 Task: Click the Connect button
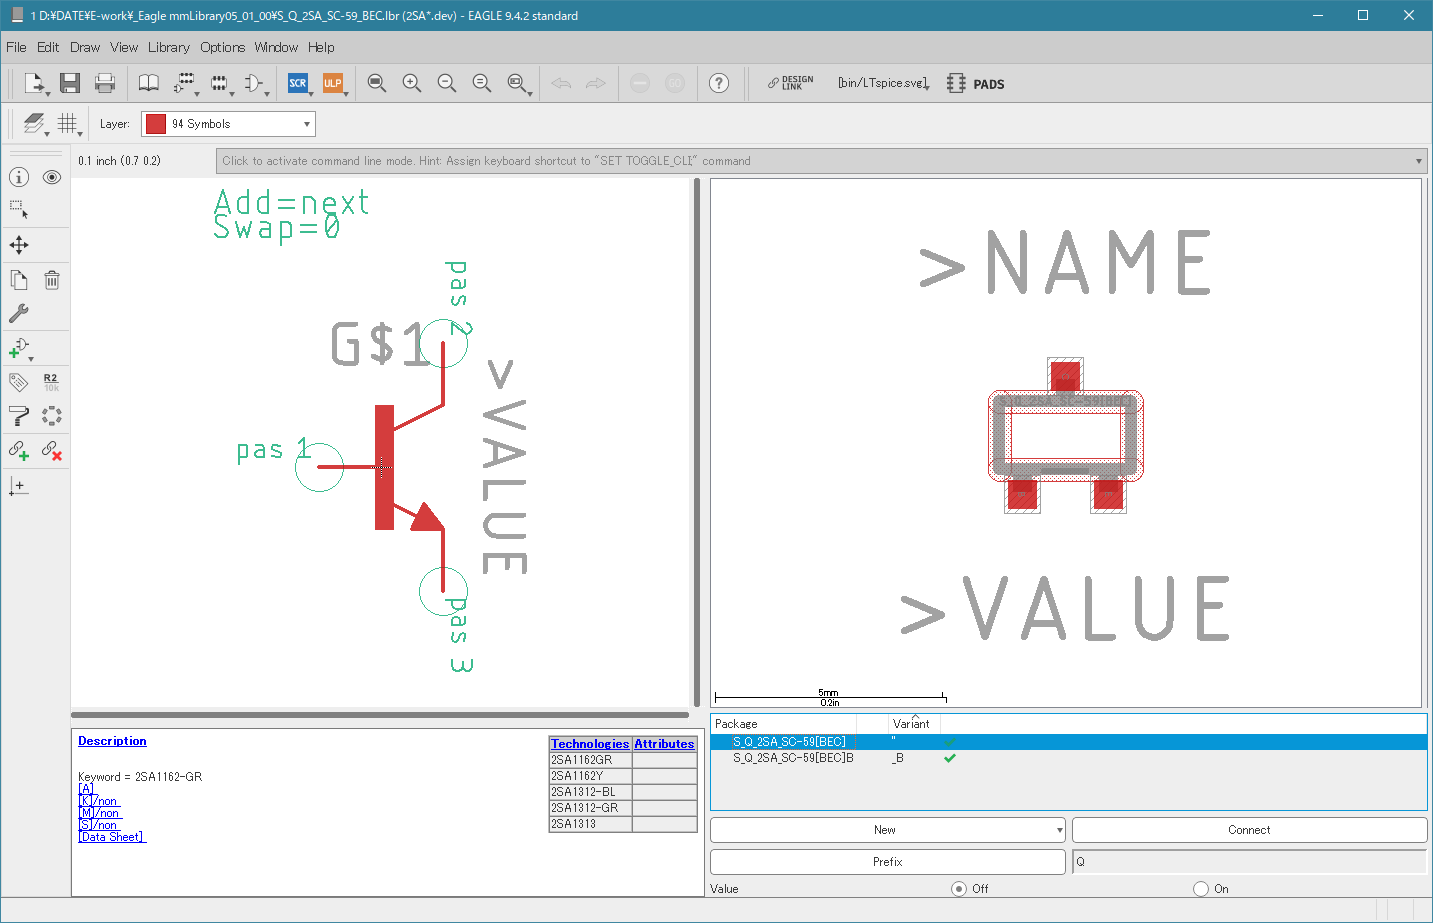coord(1249,830)
